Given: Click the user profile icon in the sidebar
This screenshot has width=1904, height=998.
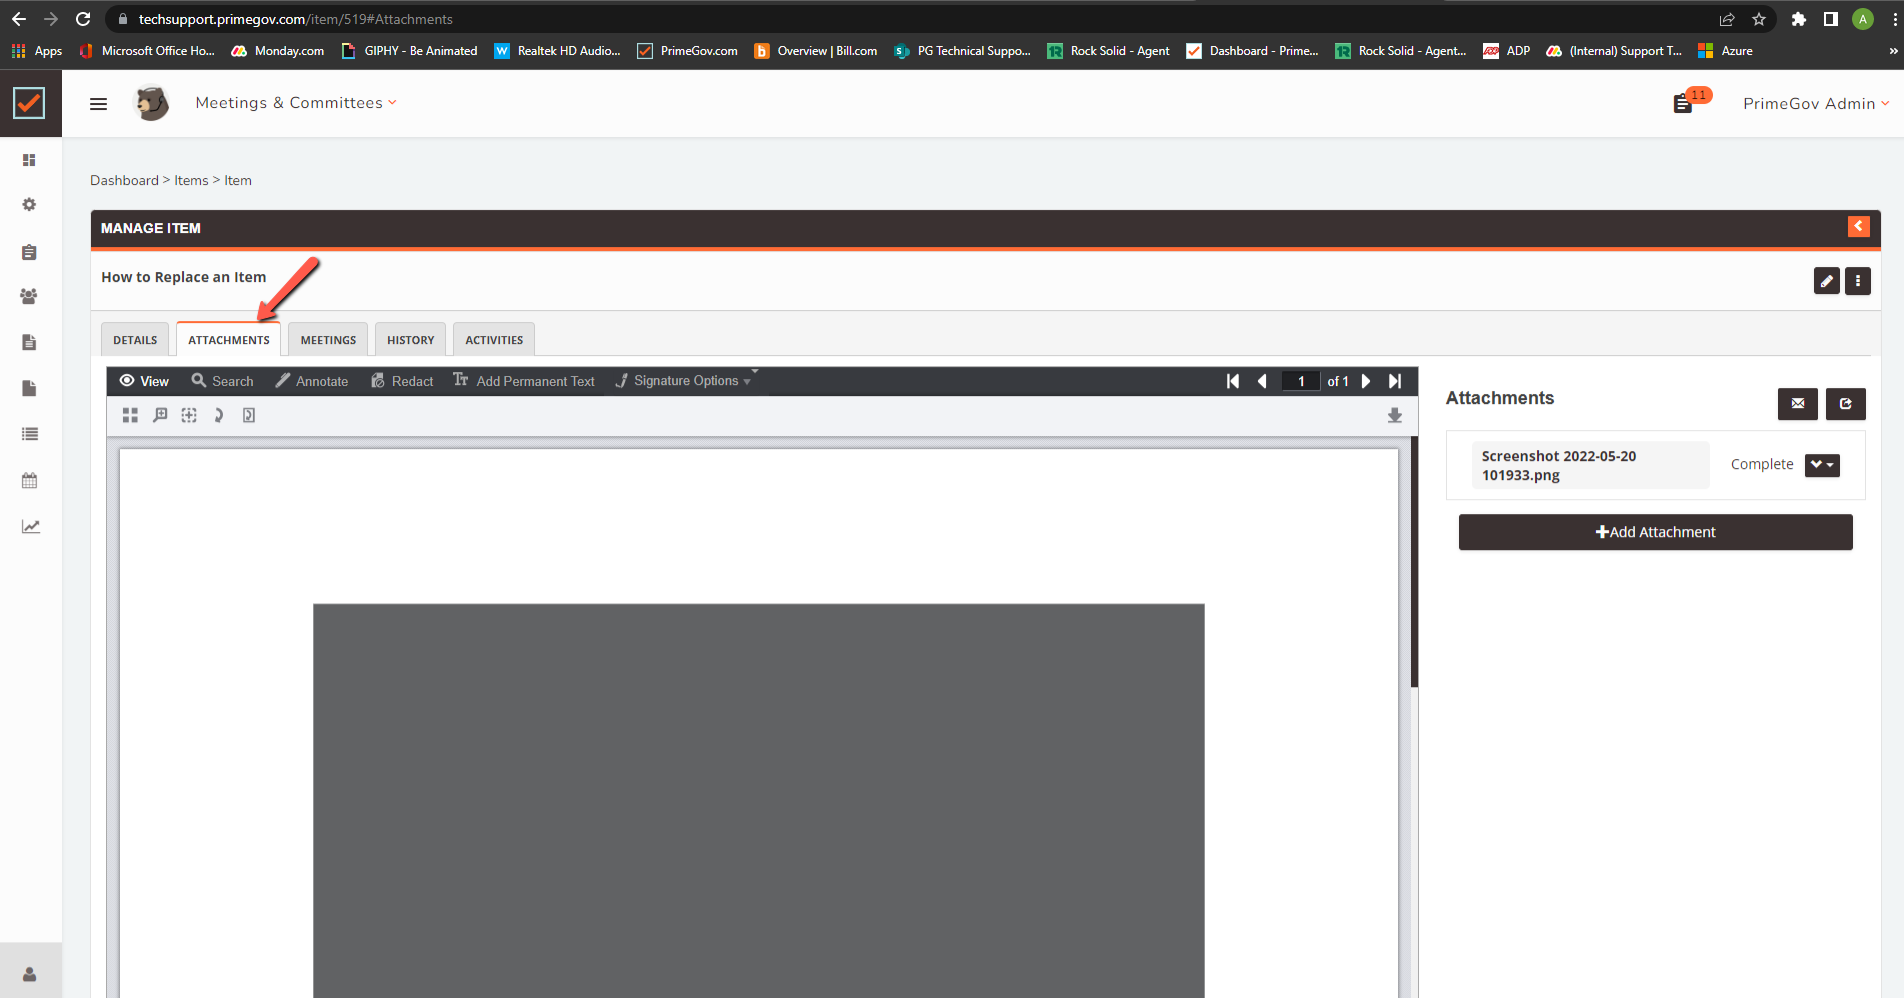Looking at the screenshot, I should pos(29,974).
